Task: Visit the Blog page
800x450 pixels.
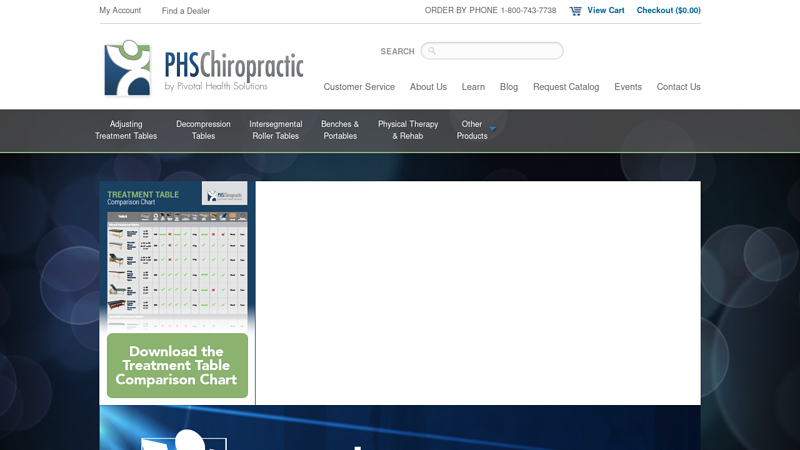Action: tap(509, 87)
